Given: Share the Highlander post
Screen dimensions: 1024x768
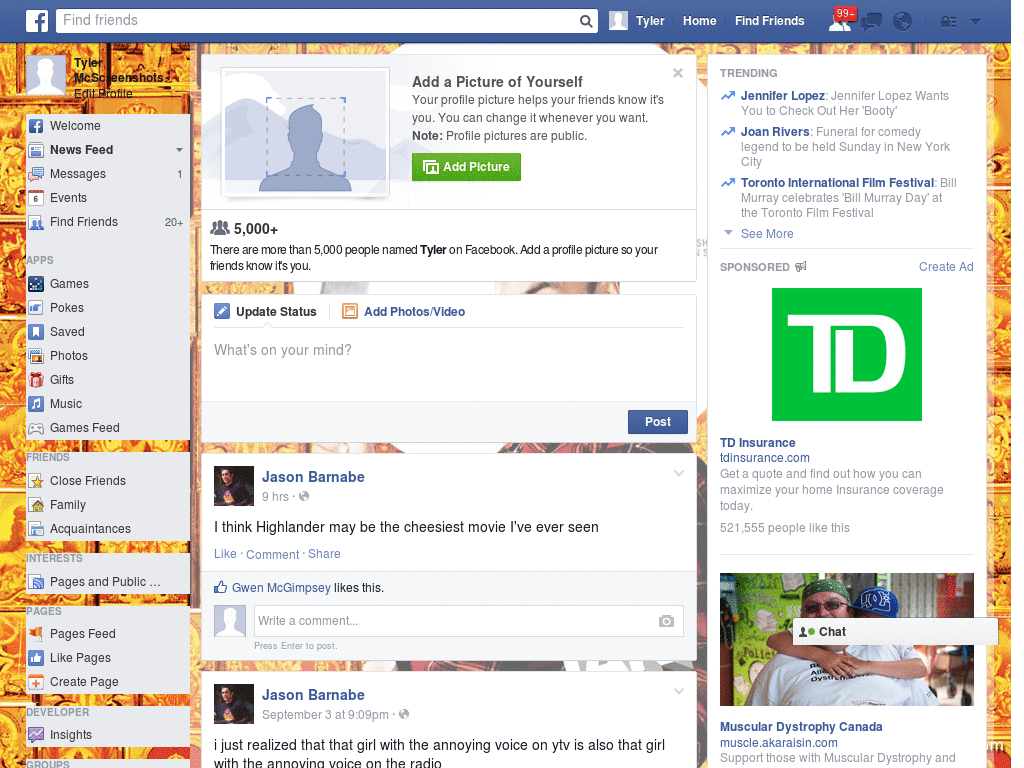Looking at the screenshot, I should 324,554.
